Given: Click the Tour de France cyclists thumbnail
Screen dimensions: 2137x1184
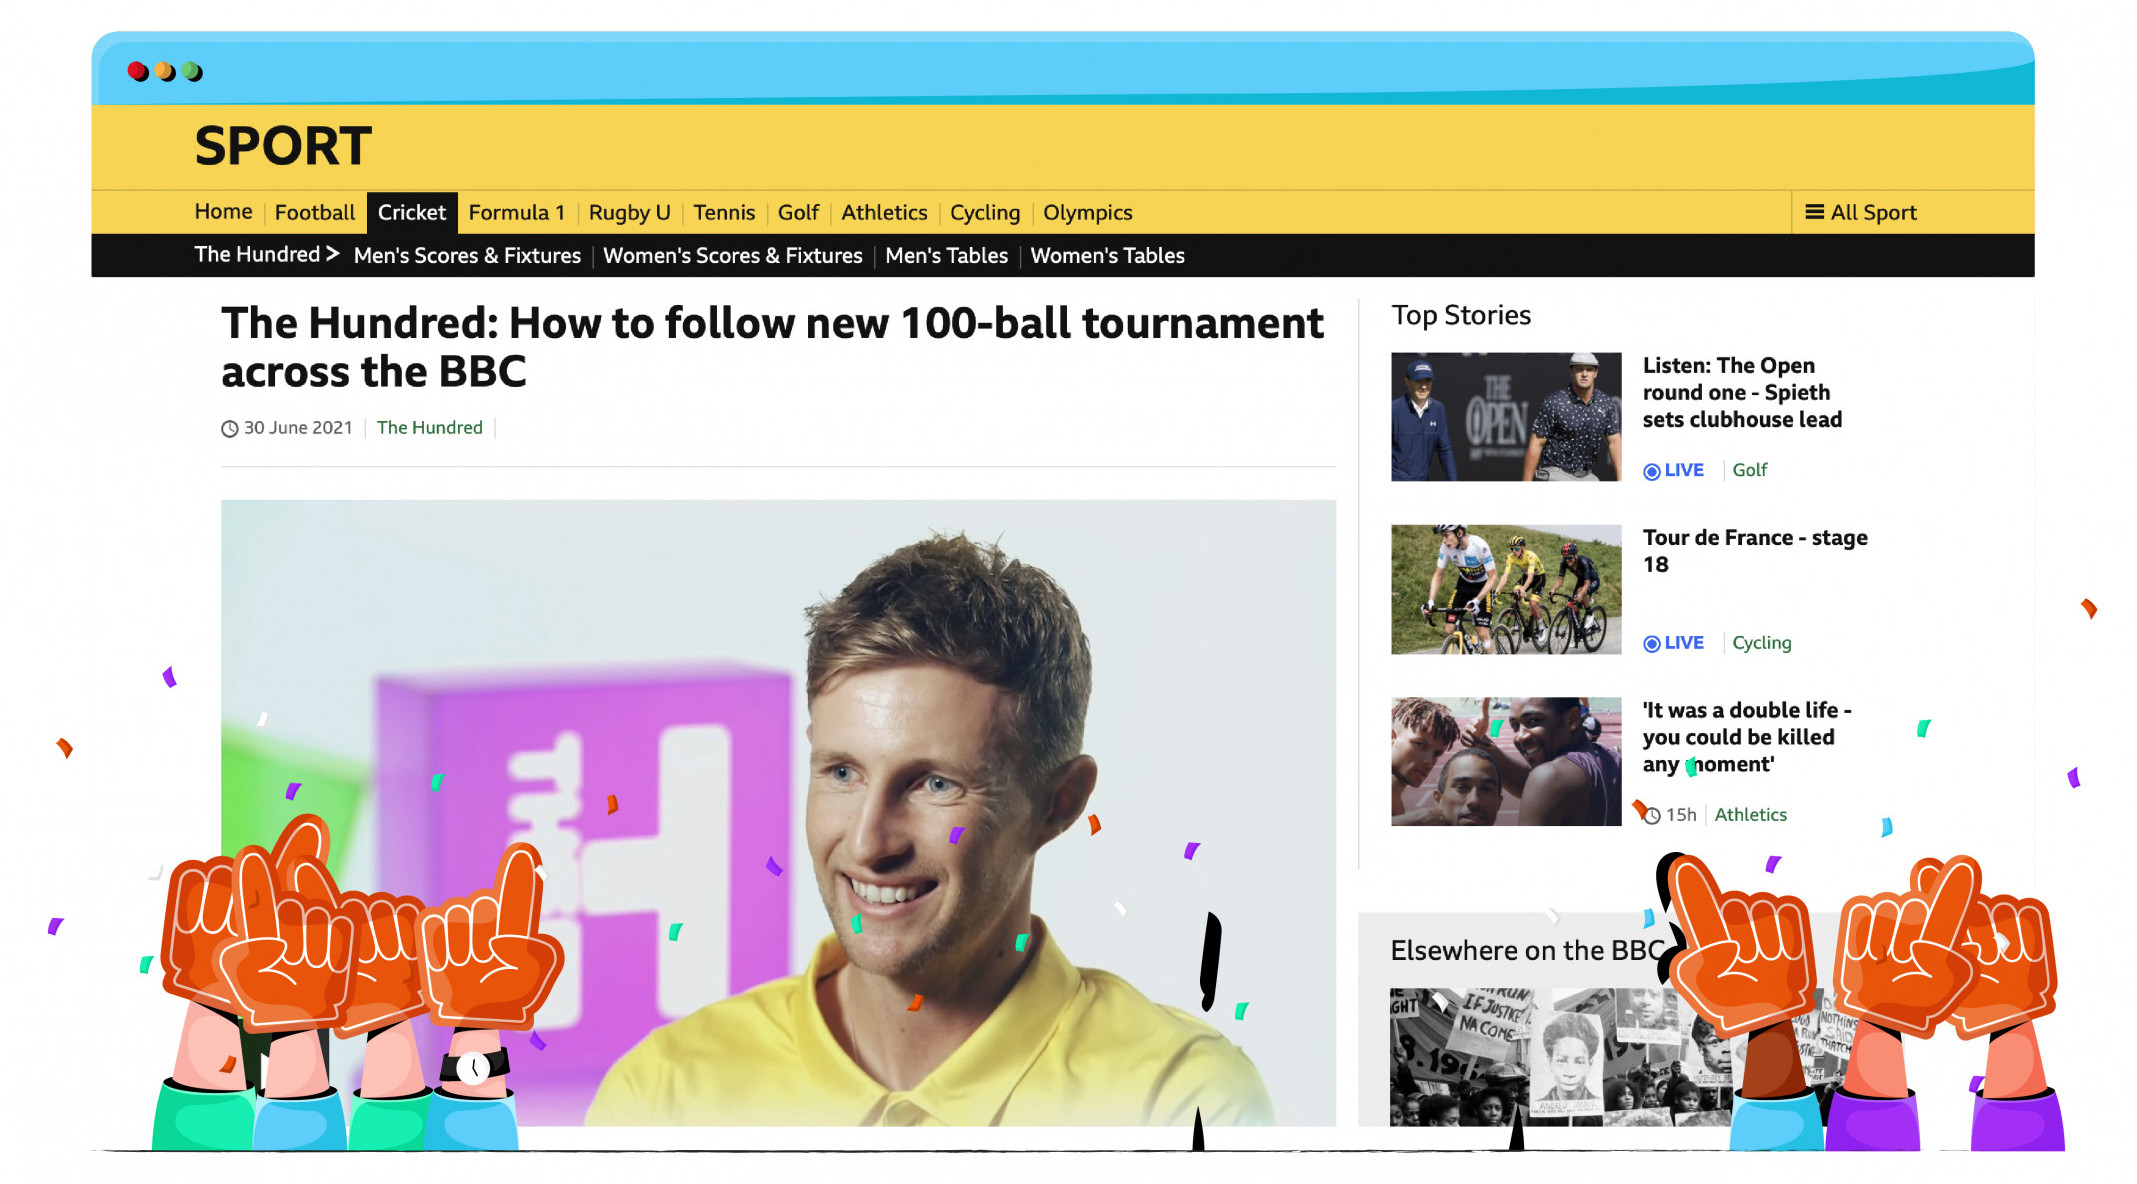Looking at the screenshot, I should pyautogui.click(x=1505, y=589).
